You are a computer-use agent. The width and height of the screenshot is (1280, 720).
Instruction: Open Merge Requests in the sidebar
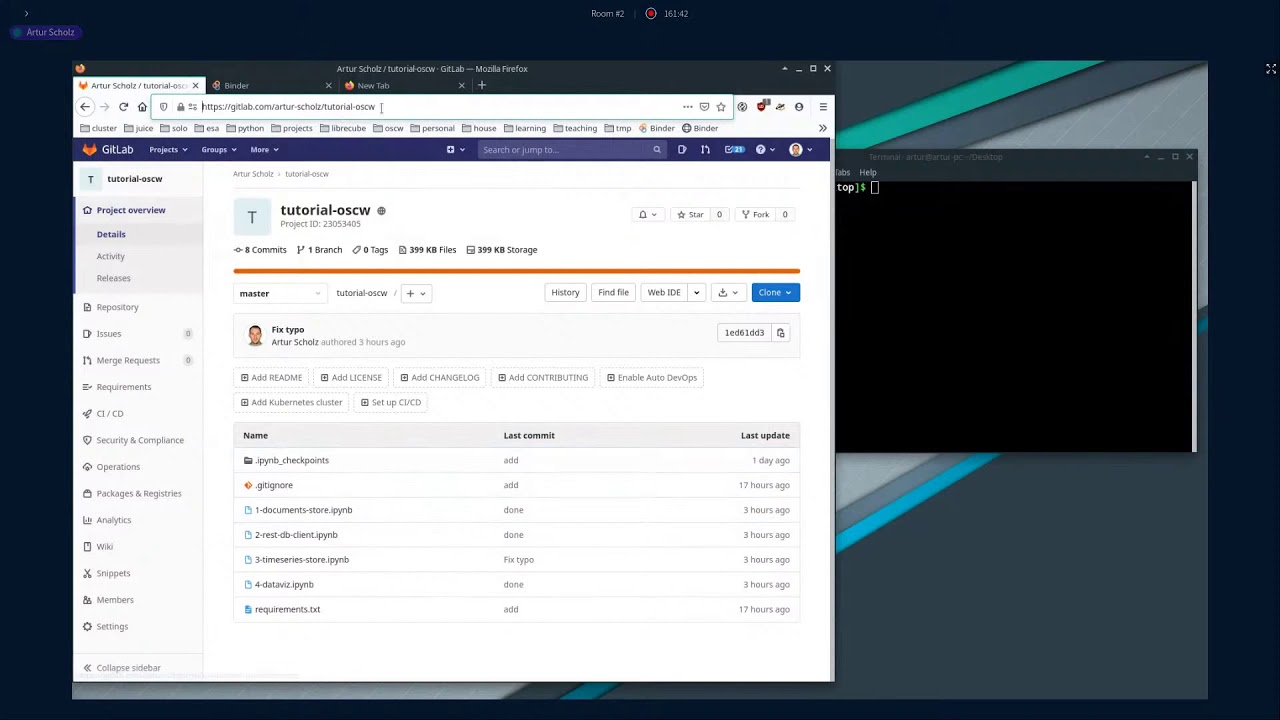[128, 361]
